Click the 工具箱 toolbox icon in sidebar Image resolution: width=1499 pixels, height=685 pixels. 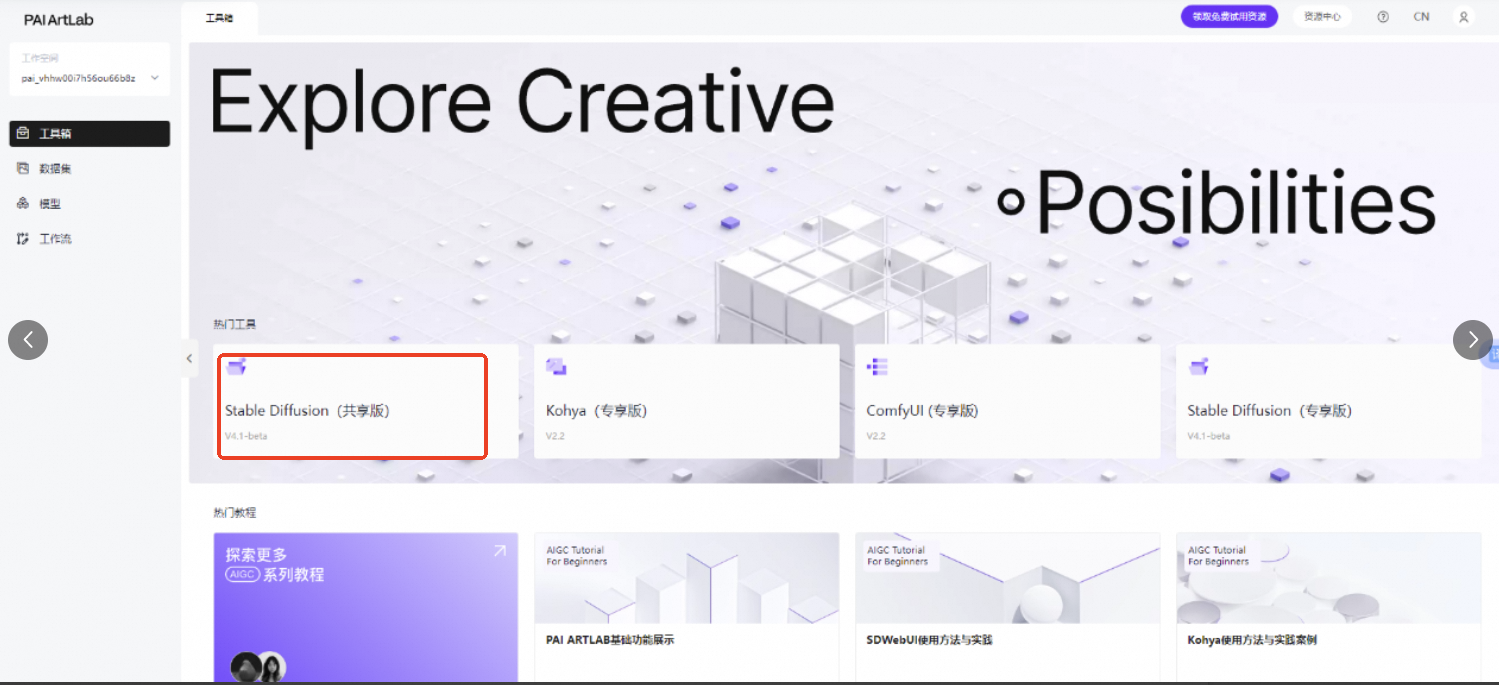(23, 133)
